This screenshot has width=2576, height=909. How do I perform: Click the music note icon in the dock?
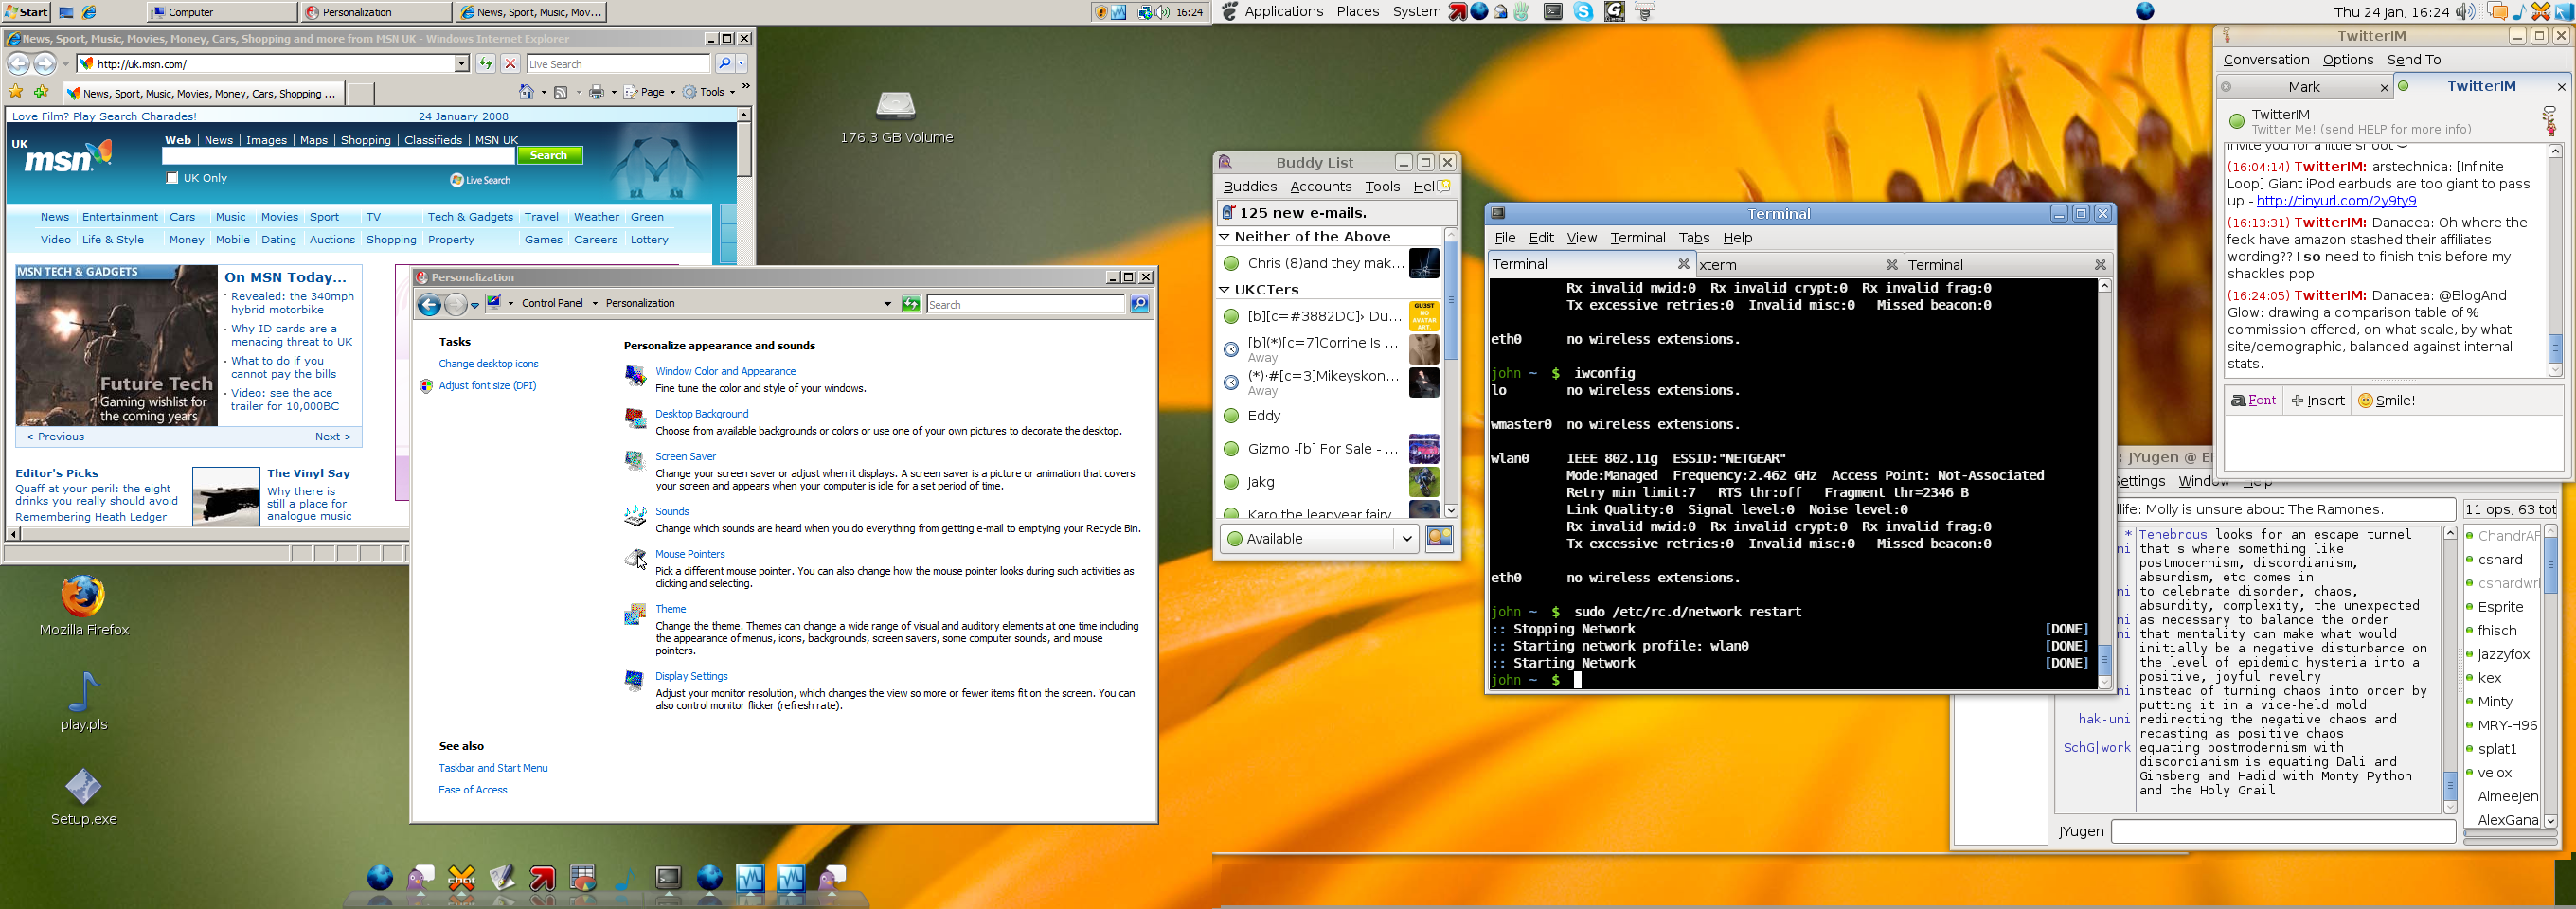625,878
